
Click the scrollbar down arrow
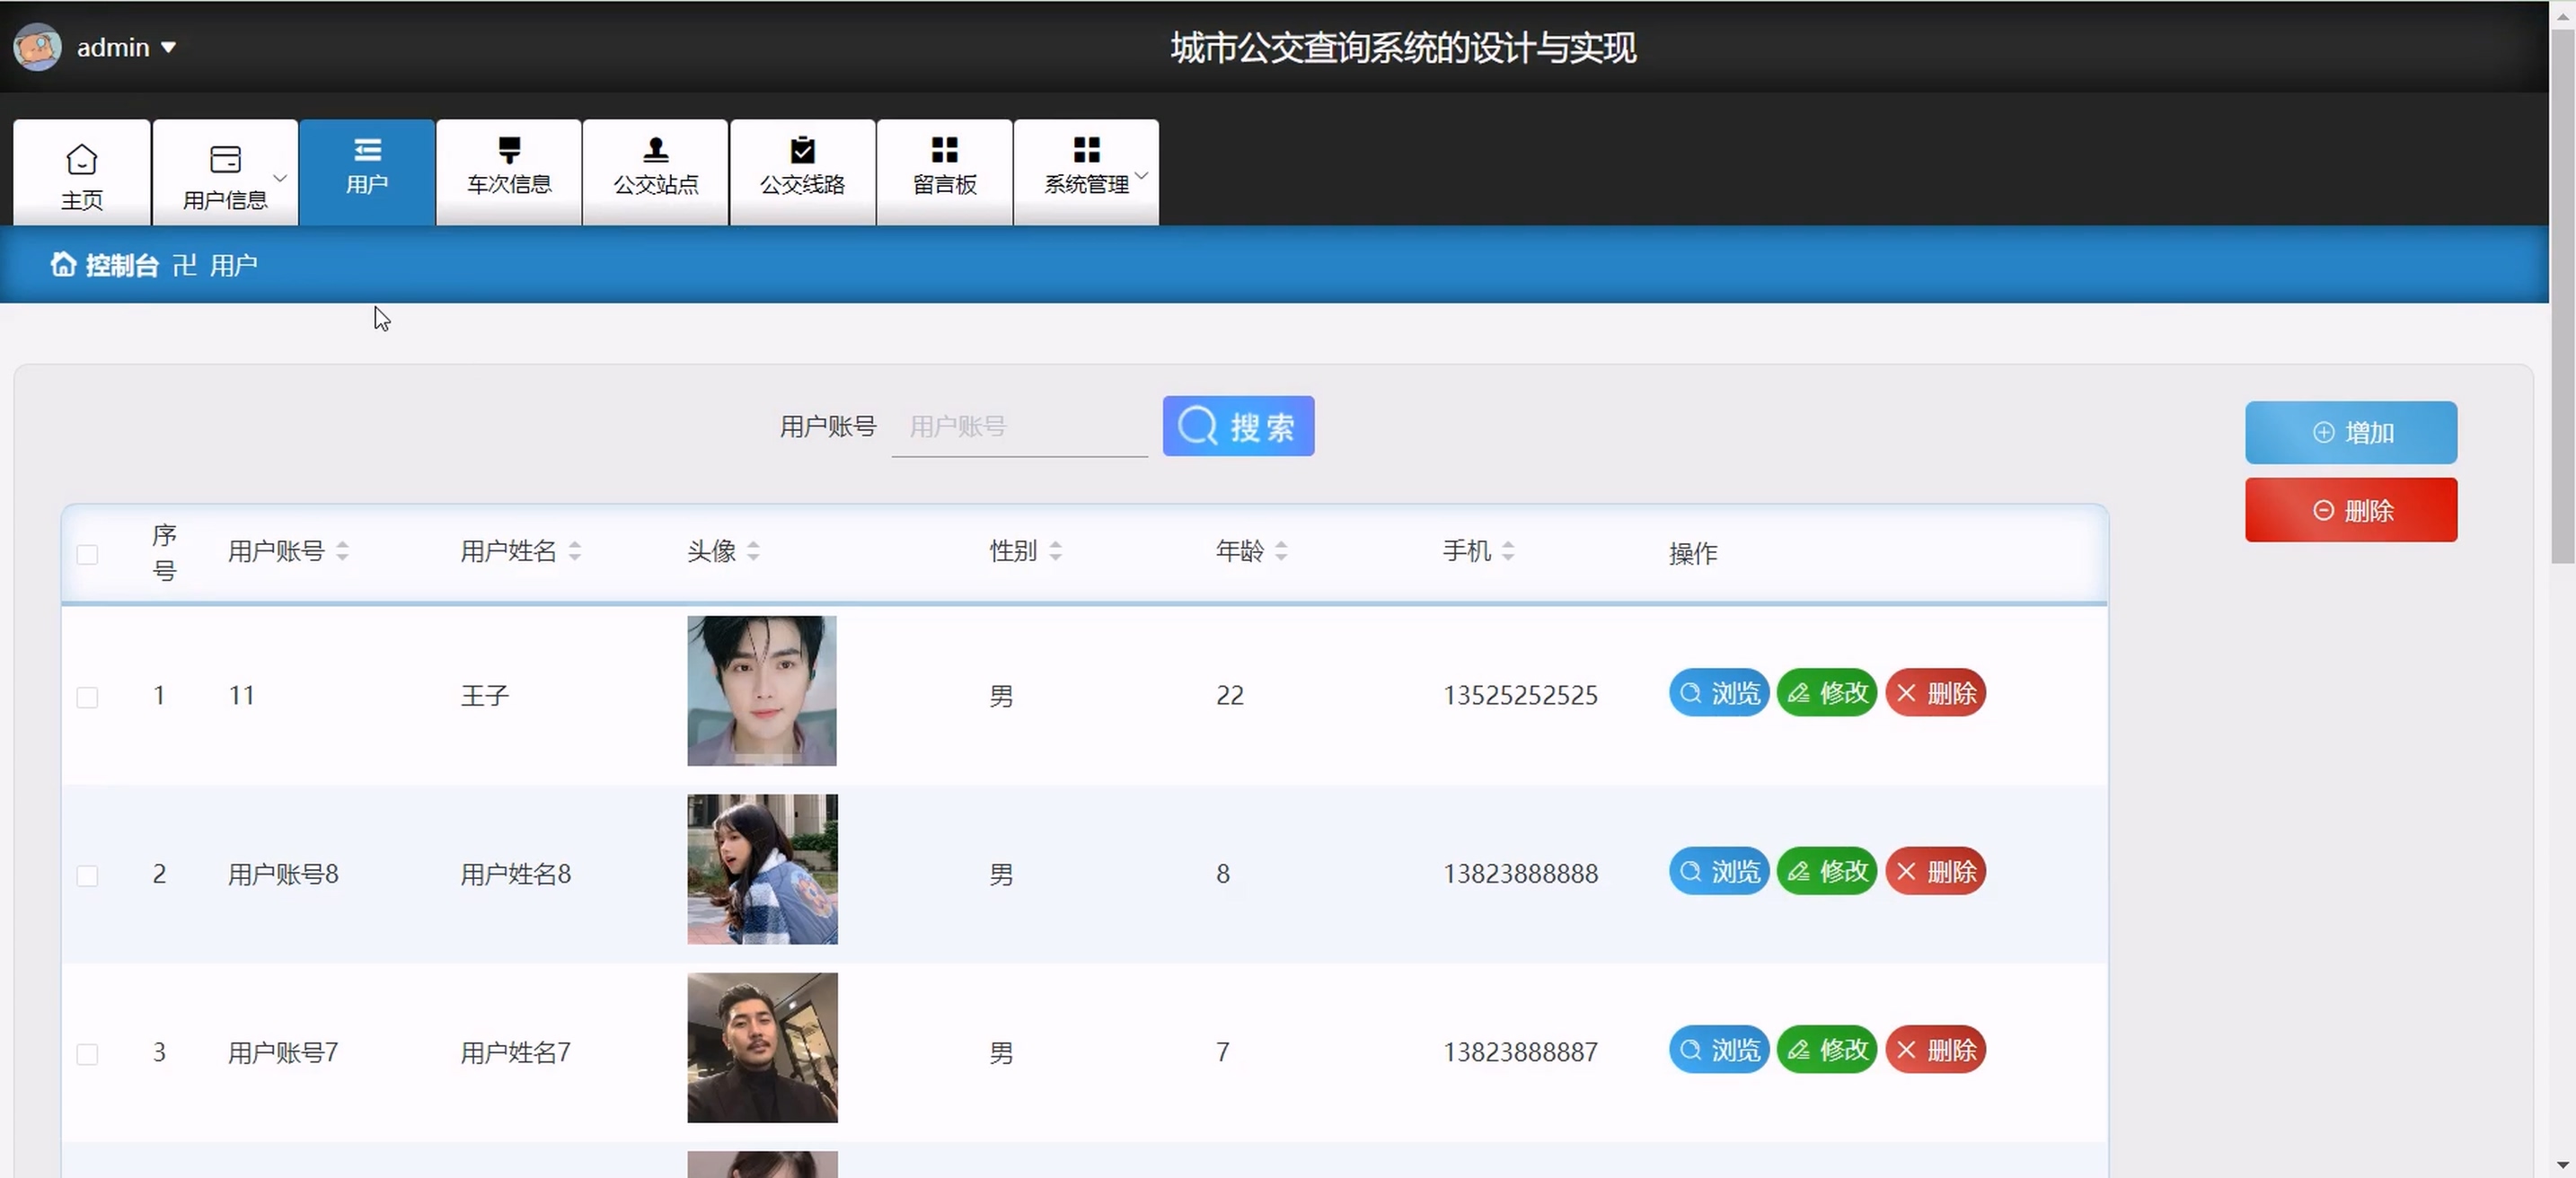[x=2563, y=1165]
